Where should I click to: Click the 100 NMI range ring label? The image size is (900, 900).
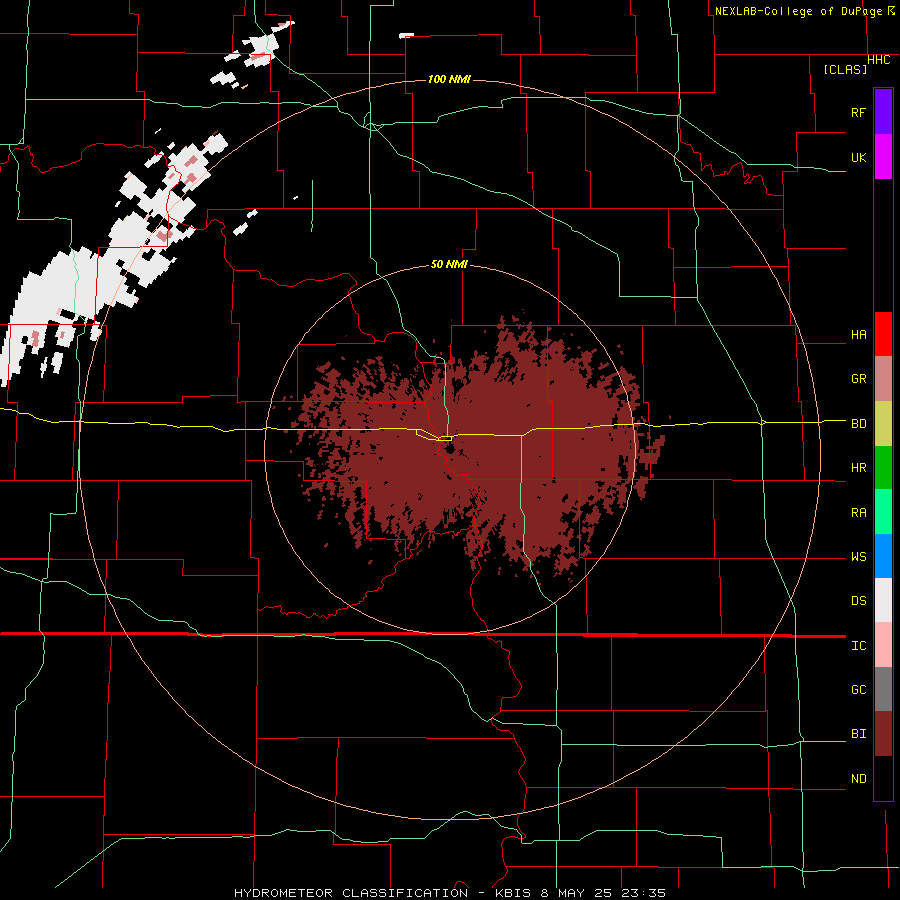click(449, 79)
